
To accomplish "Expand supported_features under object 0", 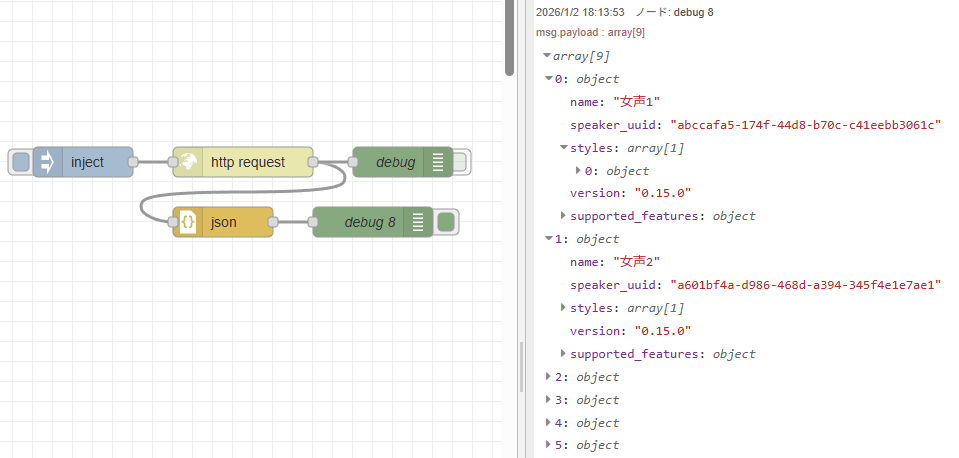I will (563, 216).
